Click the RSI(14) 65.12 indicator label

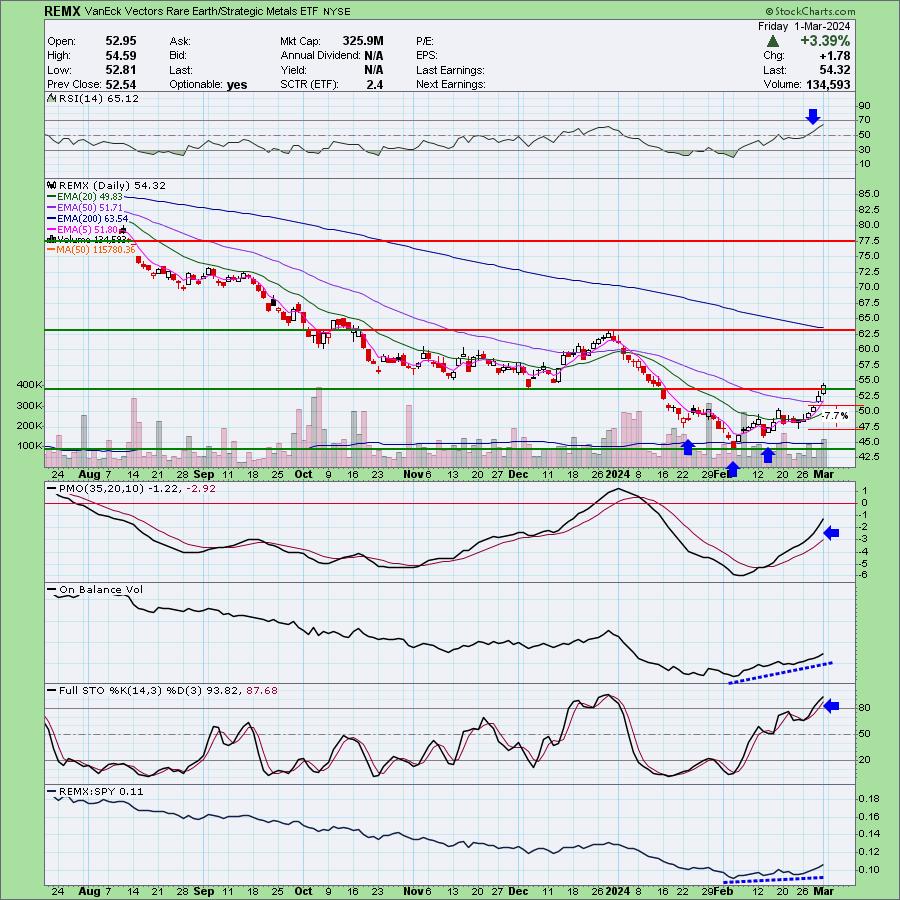click(98, 99)
